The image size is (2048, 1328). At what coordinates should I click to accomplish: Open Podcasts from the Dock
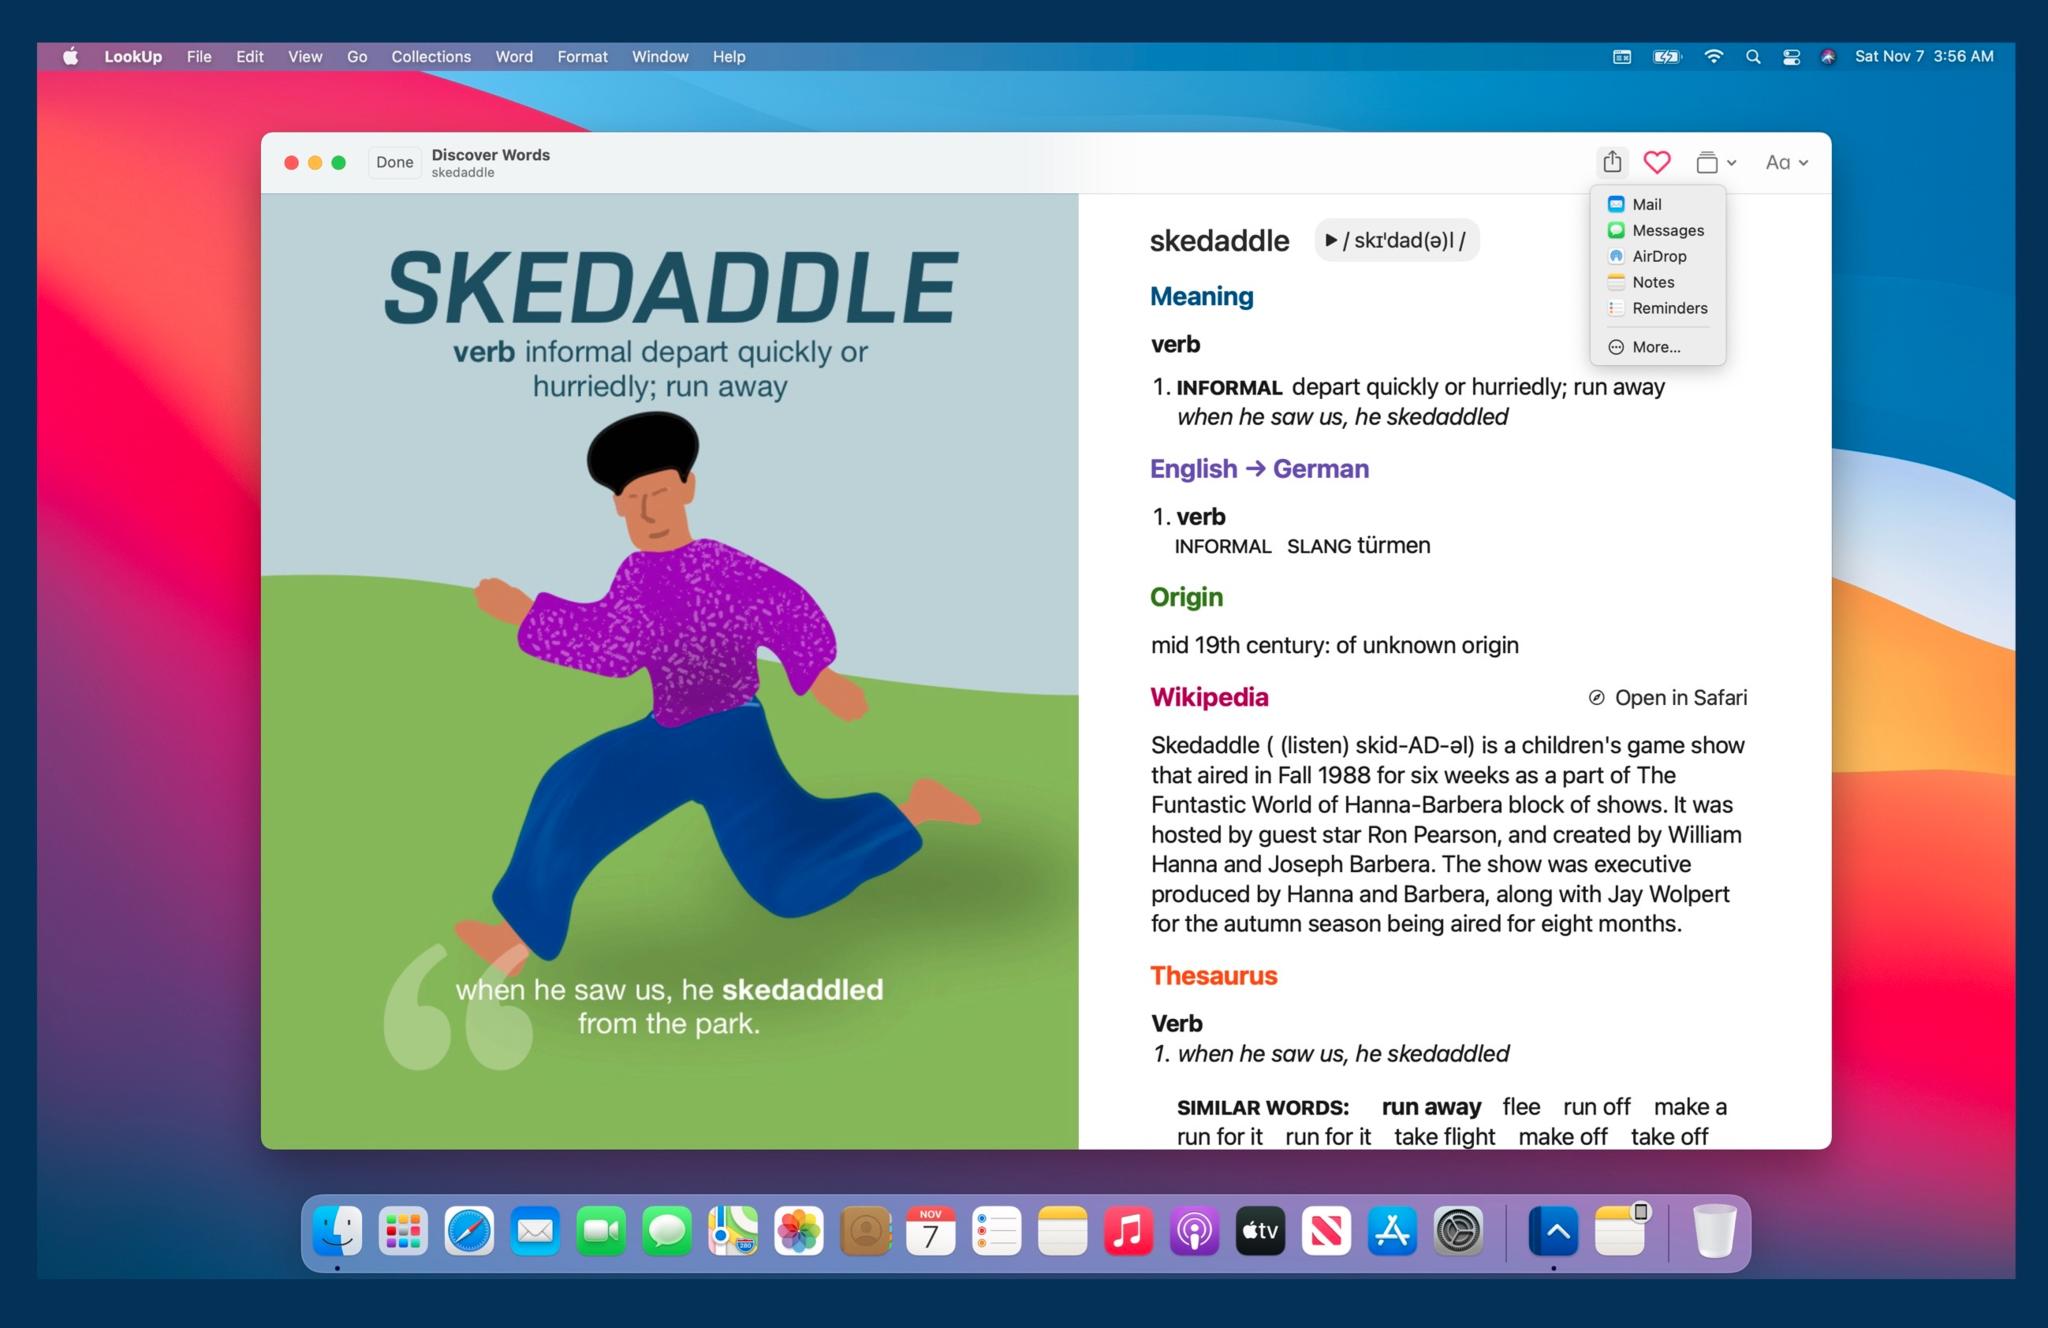[x=1195, y=1231]
